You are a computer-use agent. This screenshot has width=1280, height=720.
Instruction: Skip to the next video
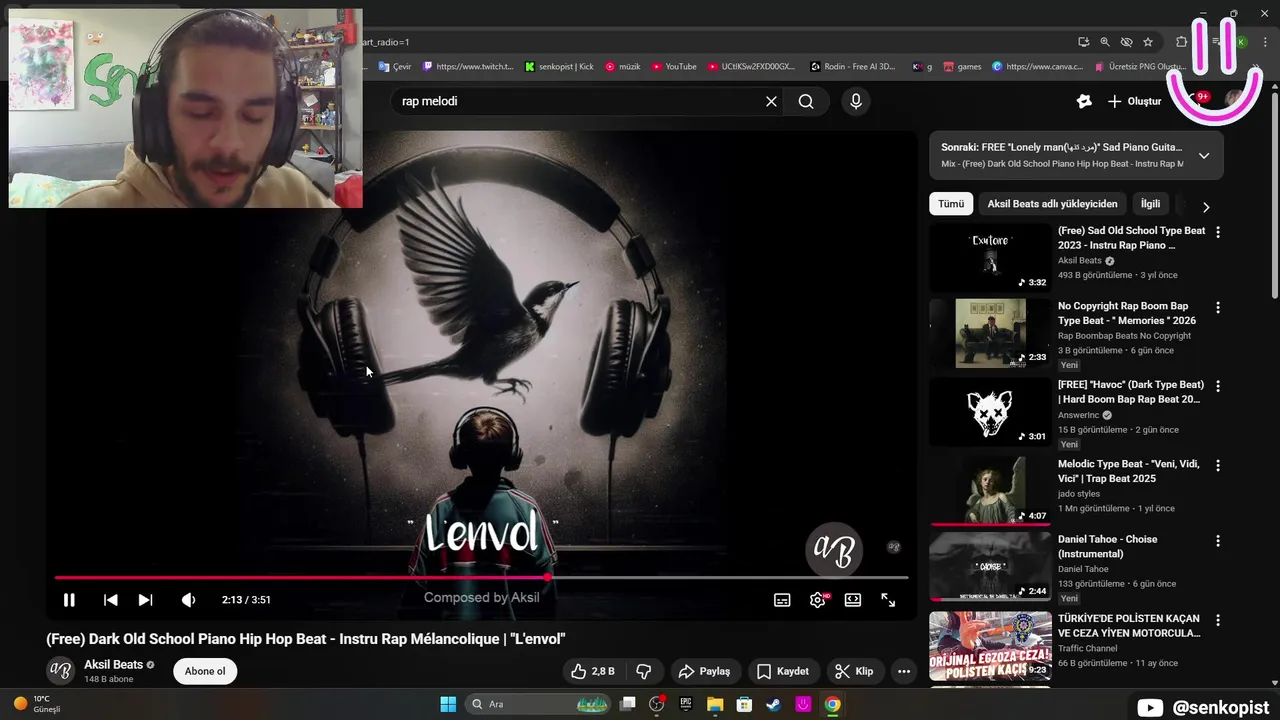[x=146, y=600]
